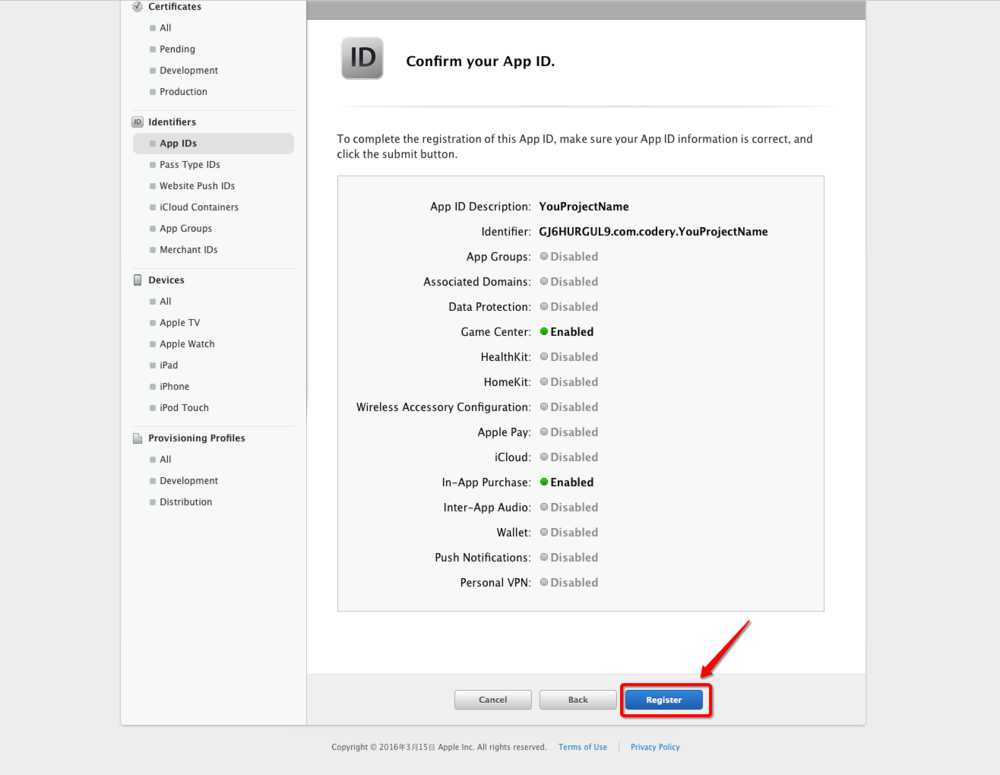Open Development provisioning profiles

click(188, 480)
